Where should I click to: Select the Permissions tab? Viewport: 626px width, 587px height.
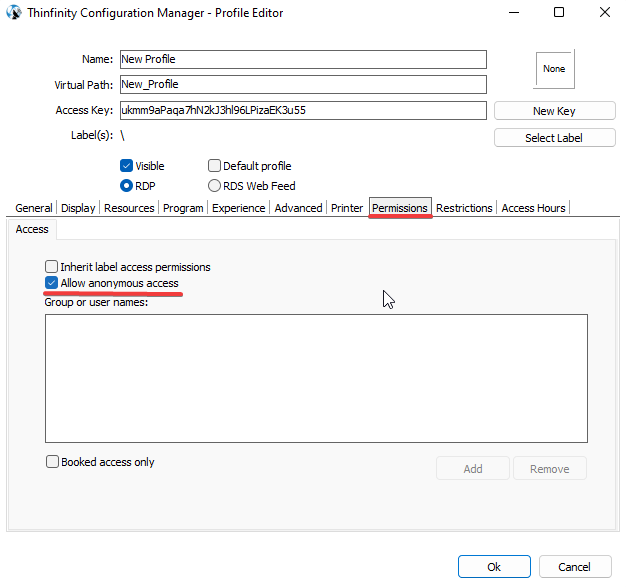(400, 208)
